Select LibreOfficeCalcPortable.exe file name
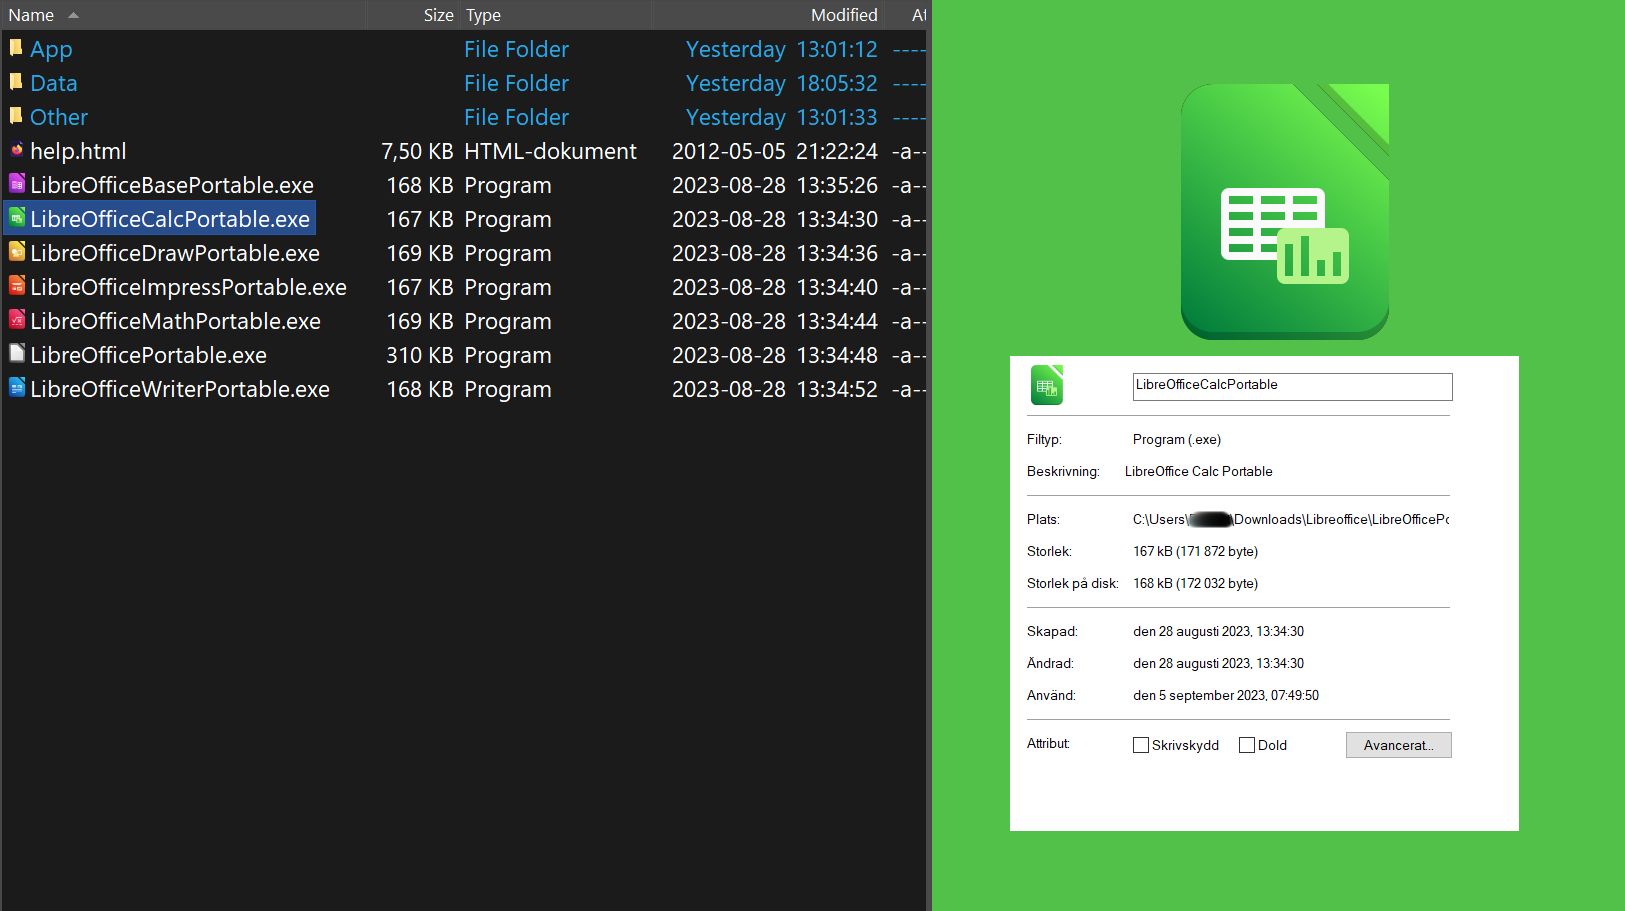Image resolution: width=1625 pixels, height=911 pixels. coord(170,219)
